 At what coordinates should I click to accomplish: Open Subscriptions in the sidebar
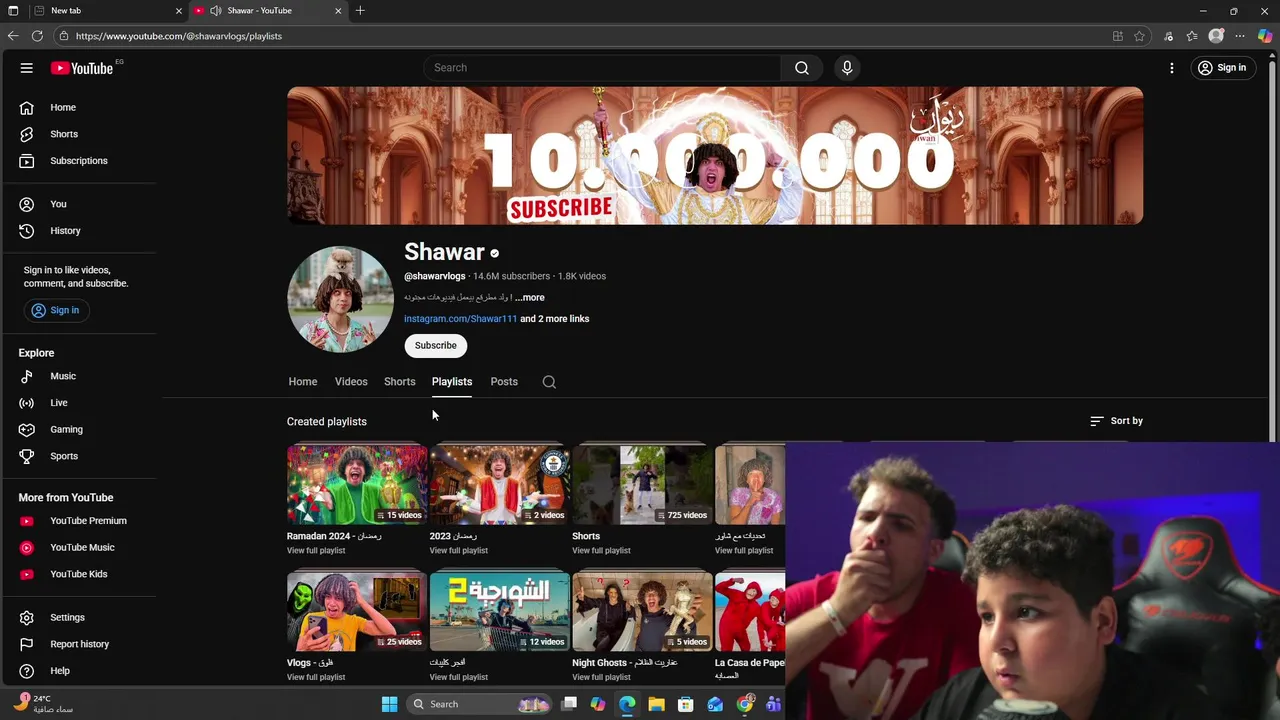[x=80, y=161]
